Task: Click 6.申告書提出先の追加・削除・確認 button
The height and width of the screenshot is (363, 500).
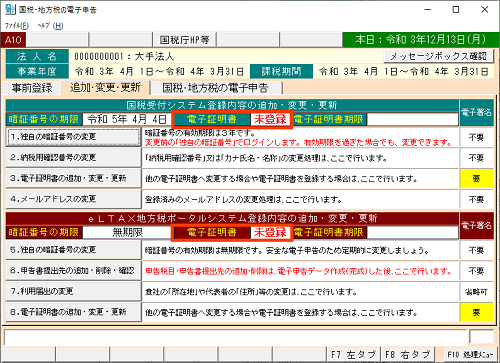Action: click(x=73, y=271)
